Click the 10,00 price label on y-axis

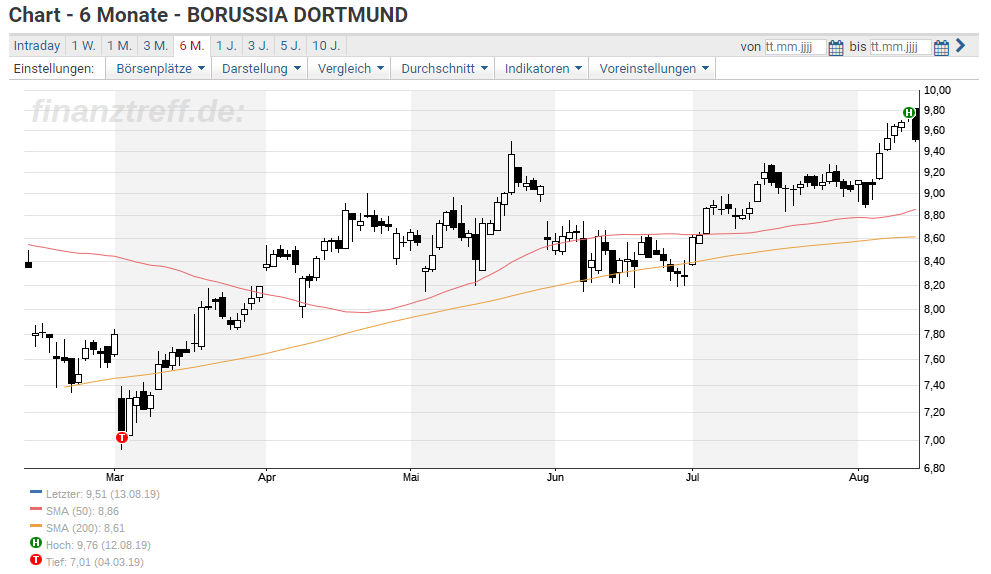[937, 90]
